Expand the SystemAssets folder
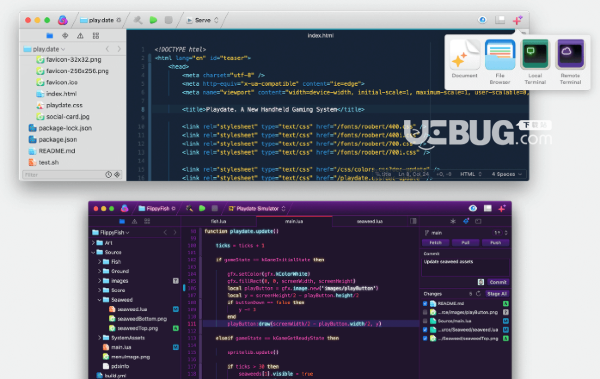This screenshot has width=600, height=379. click(x=99, y=338)
